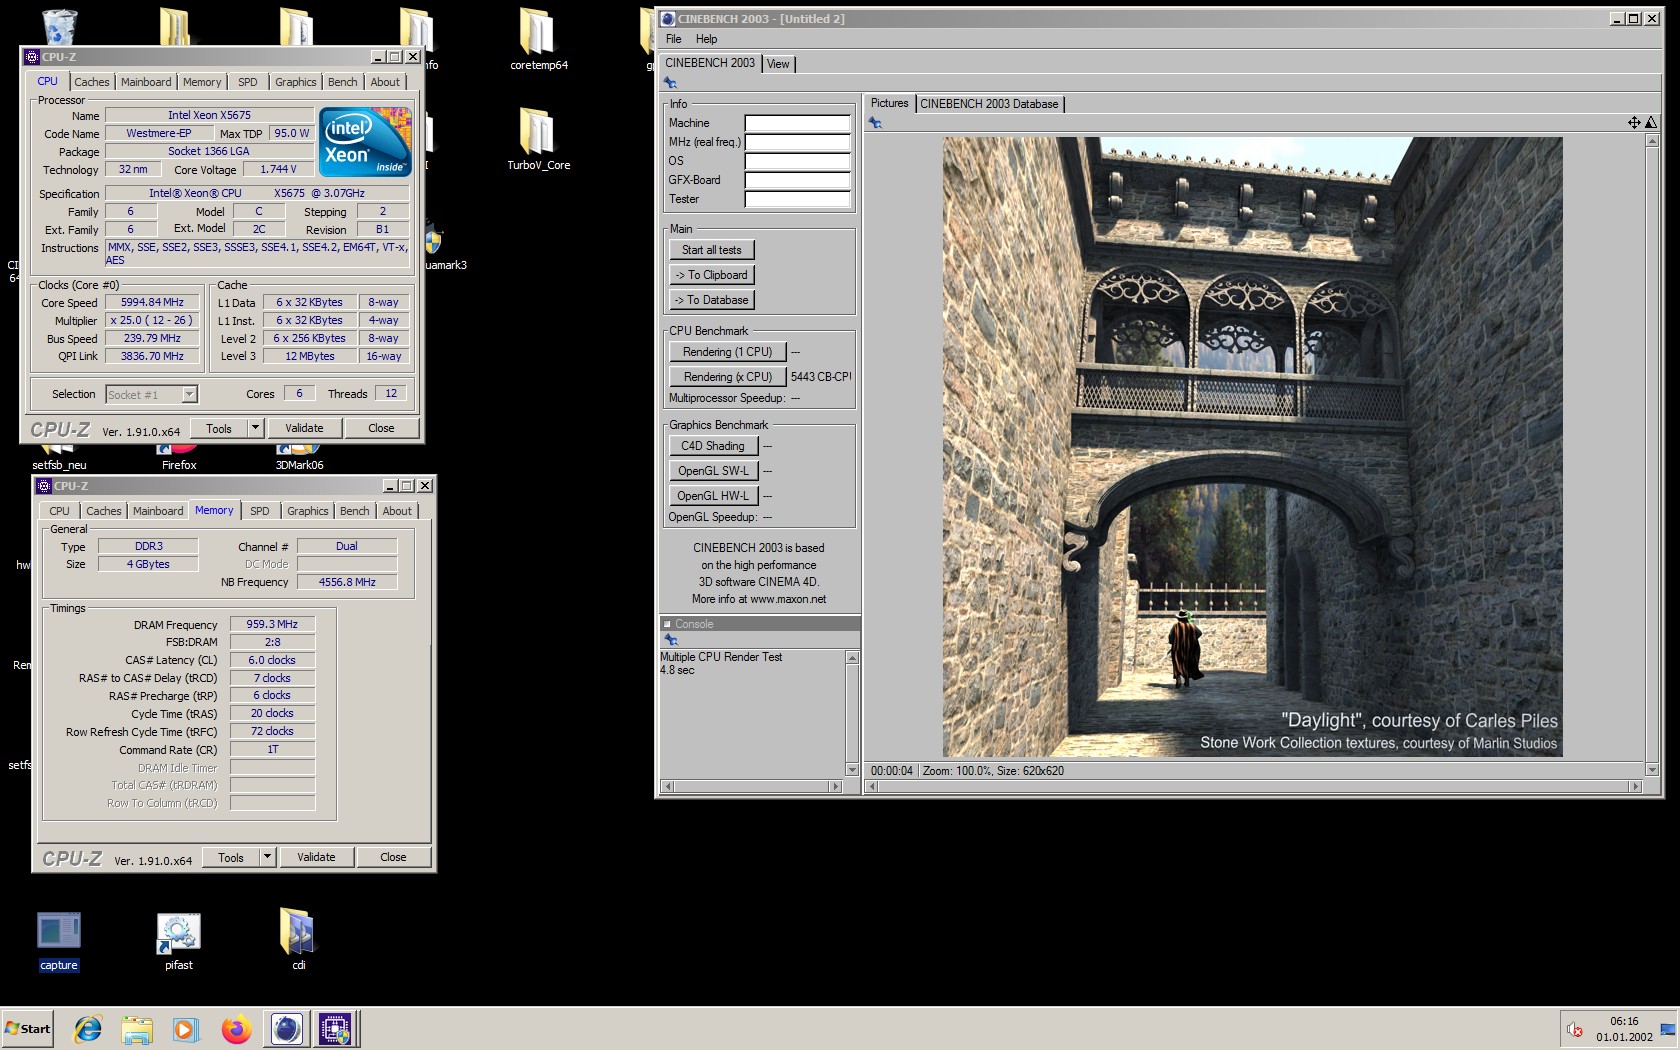The image size is (1680, 1050).
Task: Select the Pictures tab in CINEBENCH
Action: coord(889,103)
